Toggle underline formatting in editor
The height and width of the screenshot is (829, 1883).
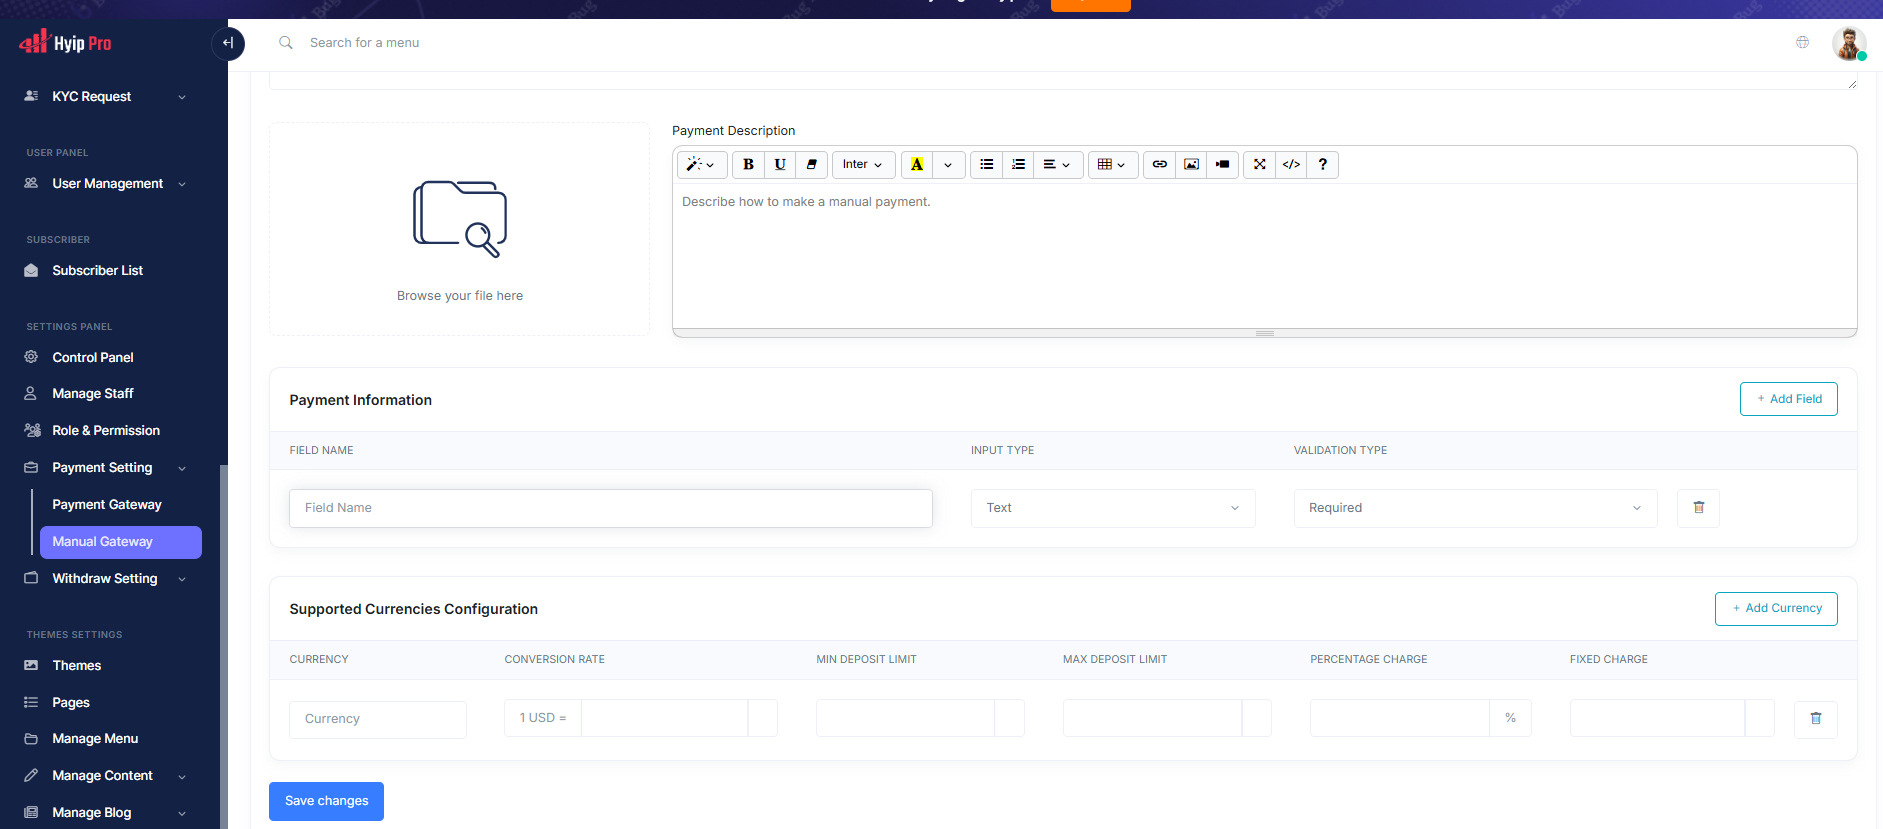(780, 165)
